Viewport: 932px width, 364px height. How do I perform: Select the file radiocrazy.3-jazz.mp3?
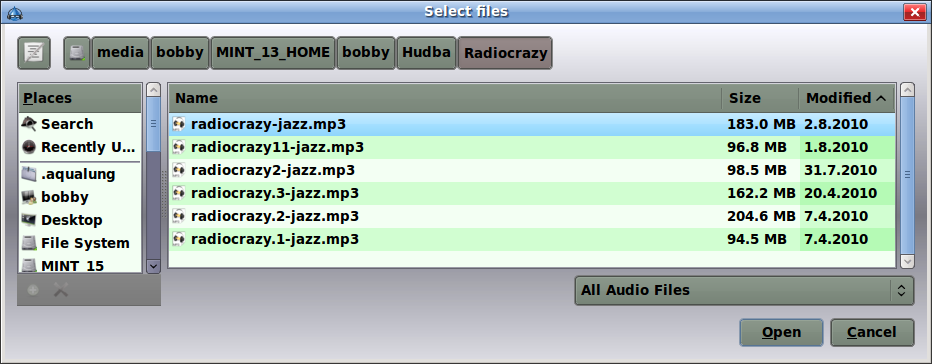(x=532, y=193)
